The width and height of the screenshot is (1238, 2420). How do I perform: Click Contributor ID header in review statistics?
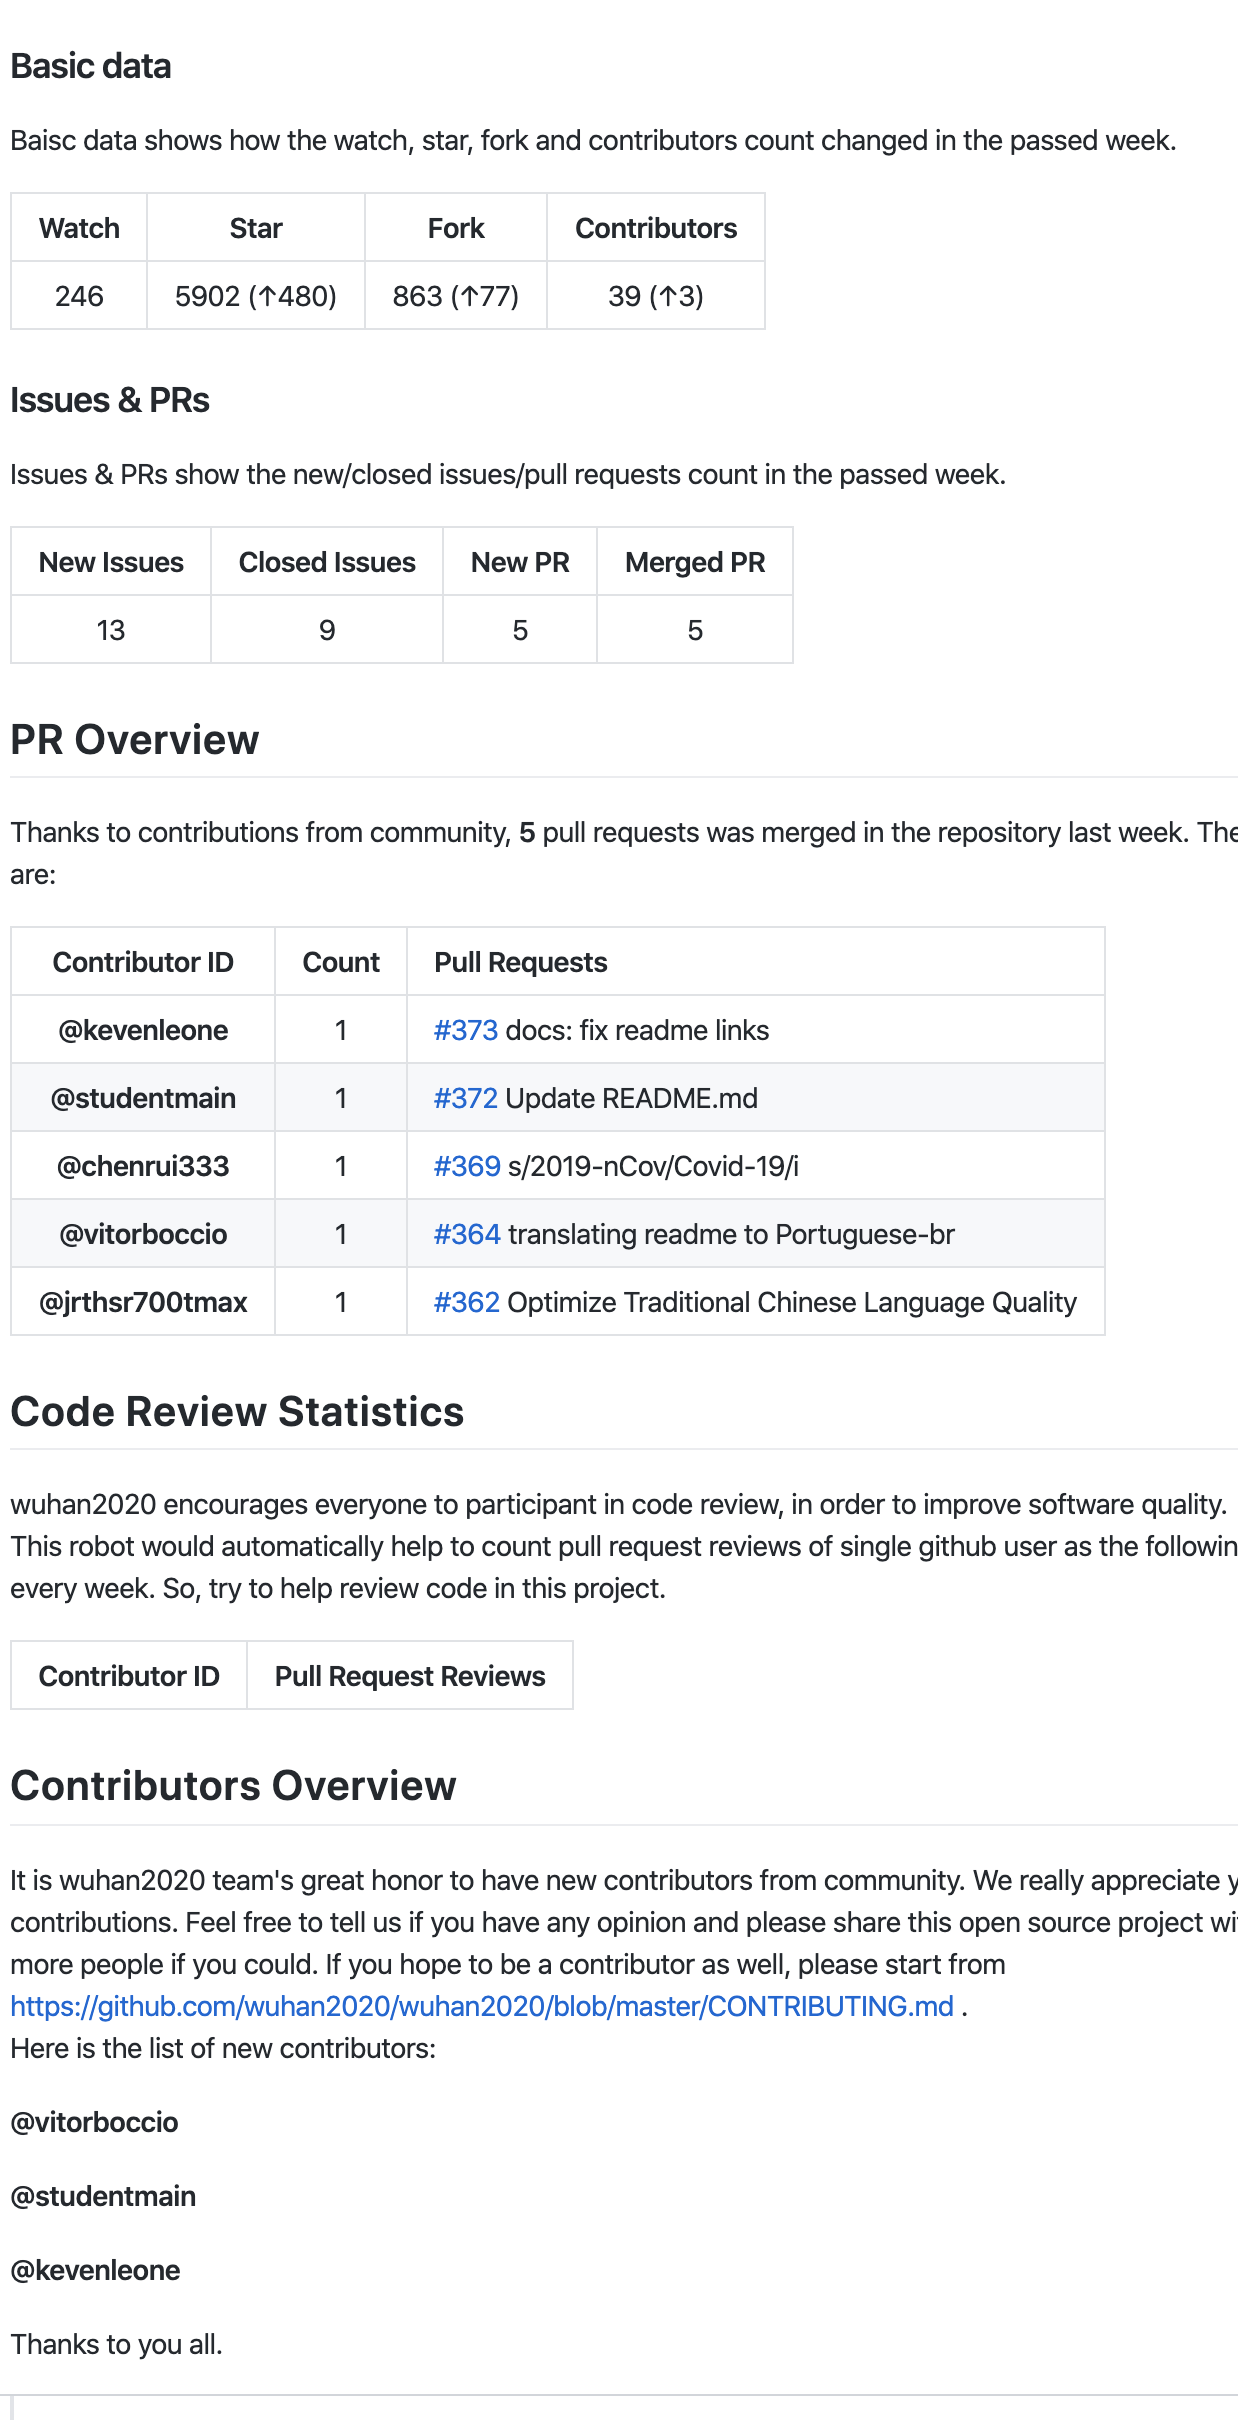point(129,1676)
